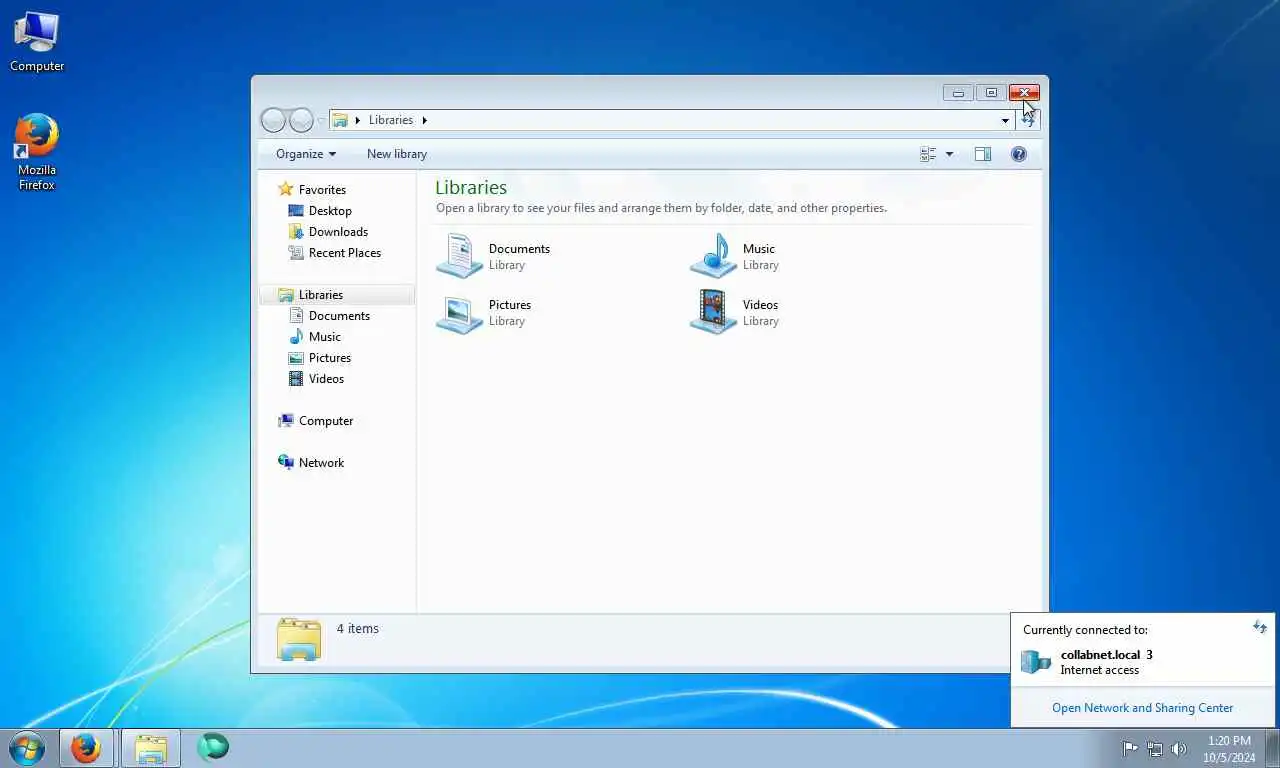The width and height of the screenshot is (1280, 768).
Task: Maximize the Libraries window
Action: (991, 93)
